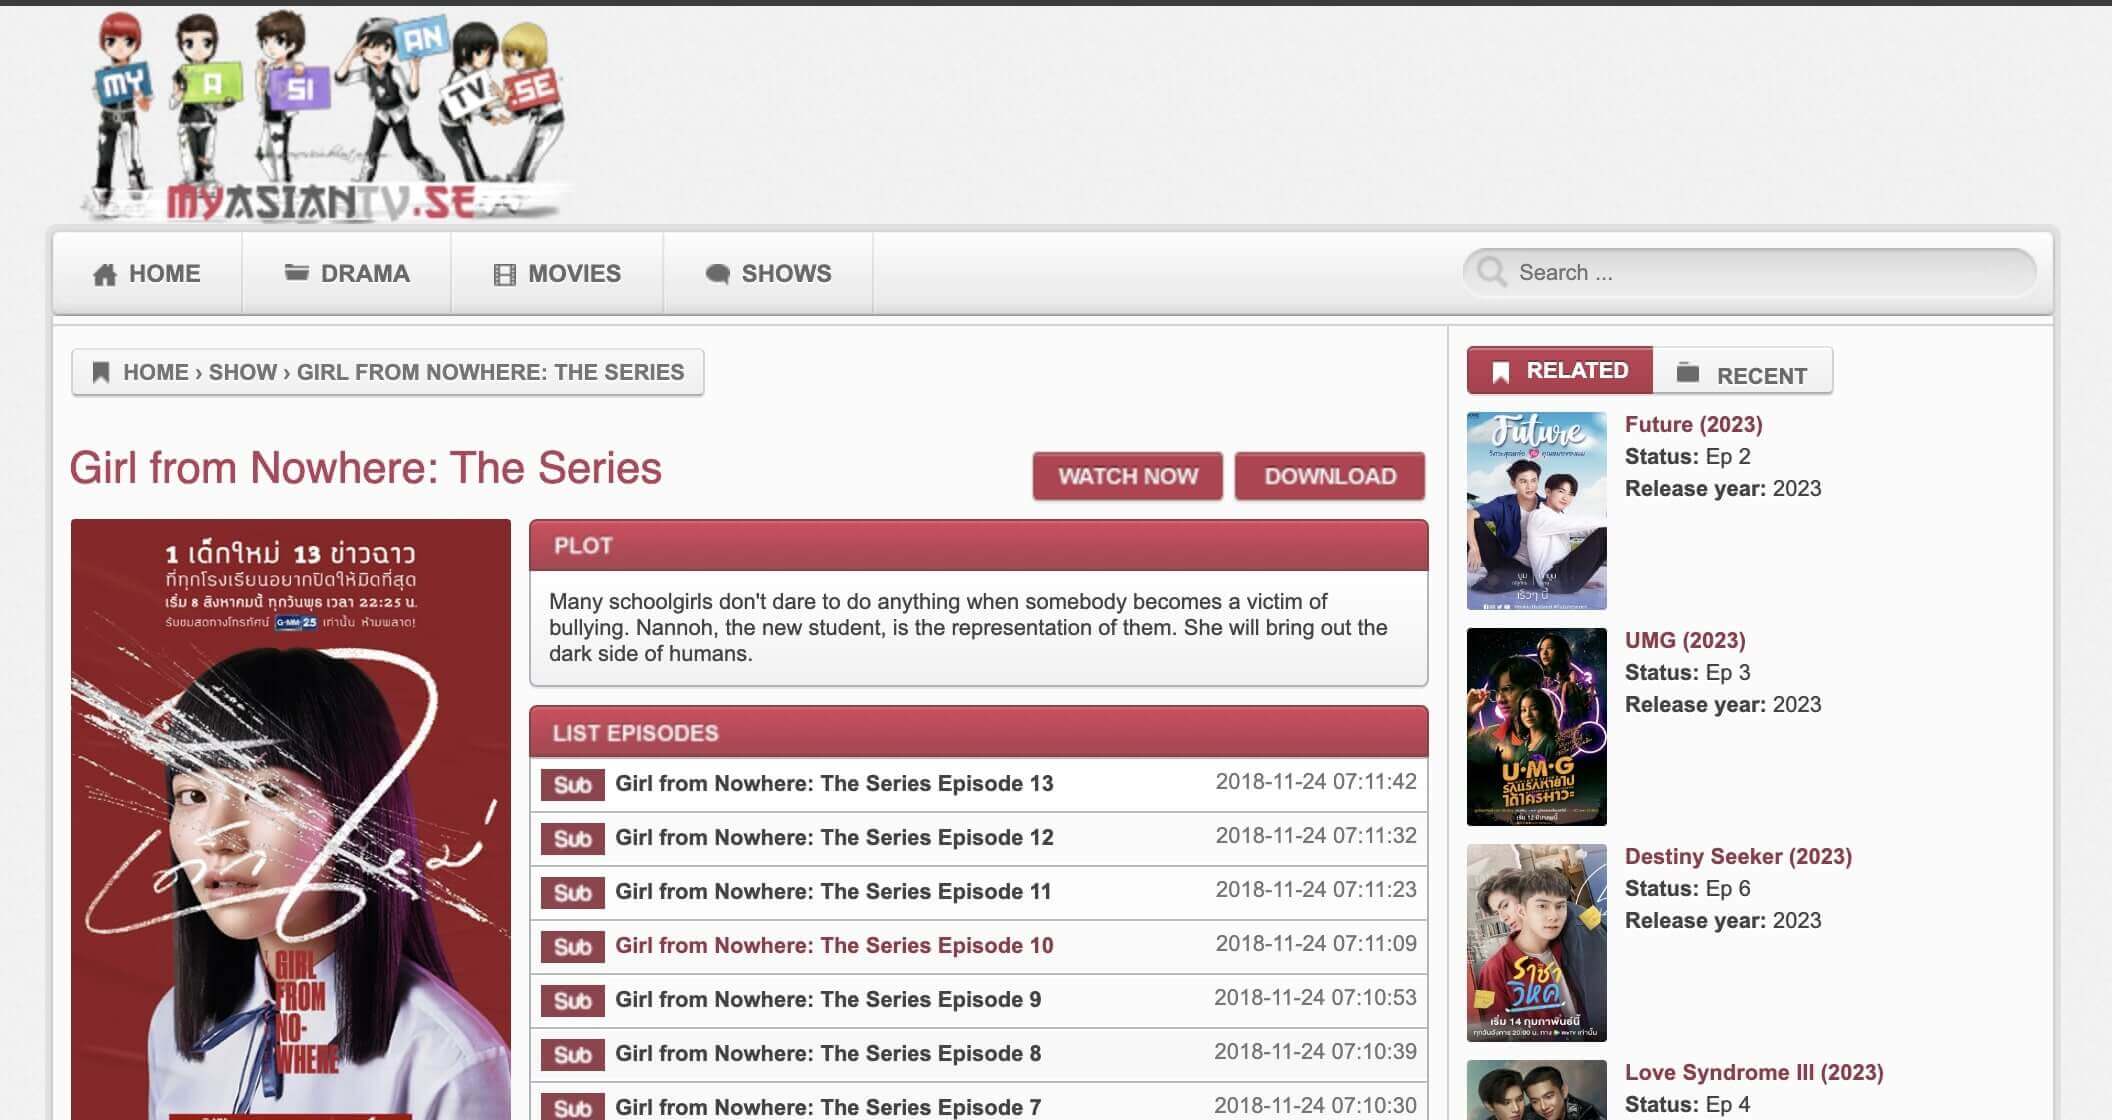Open Girl from Nowhere Episode 10 link
This screenshot has height=1120, width=2112.
click(x=834, y=946)
